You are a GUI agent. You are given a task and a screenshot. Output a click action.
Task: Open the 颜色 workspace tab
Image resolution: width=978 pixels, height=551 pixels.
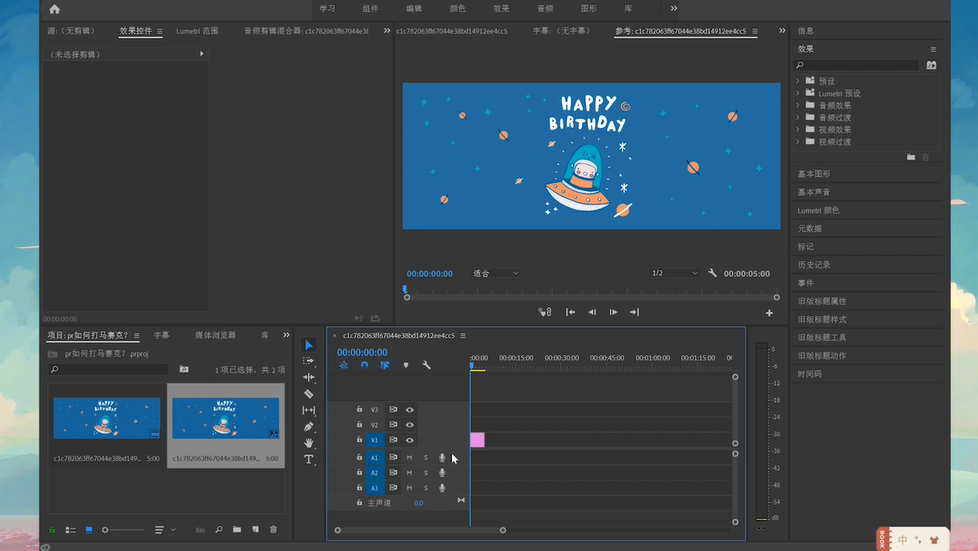tap(457, 9)
